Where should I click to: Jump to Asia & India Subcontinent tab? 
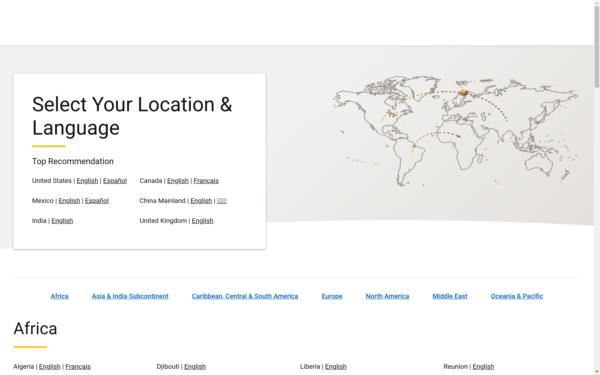point(130,296)
